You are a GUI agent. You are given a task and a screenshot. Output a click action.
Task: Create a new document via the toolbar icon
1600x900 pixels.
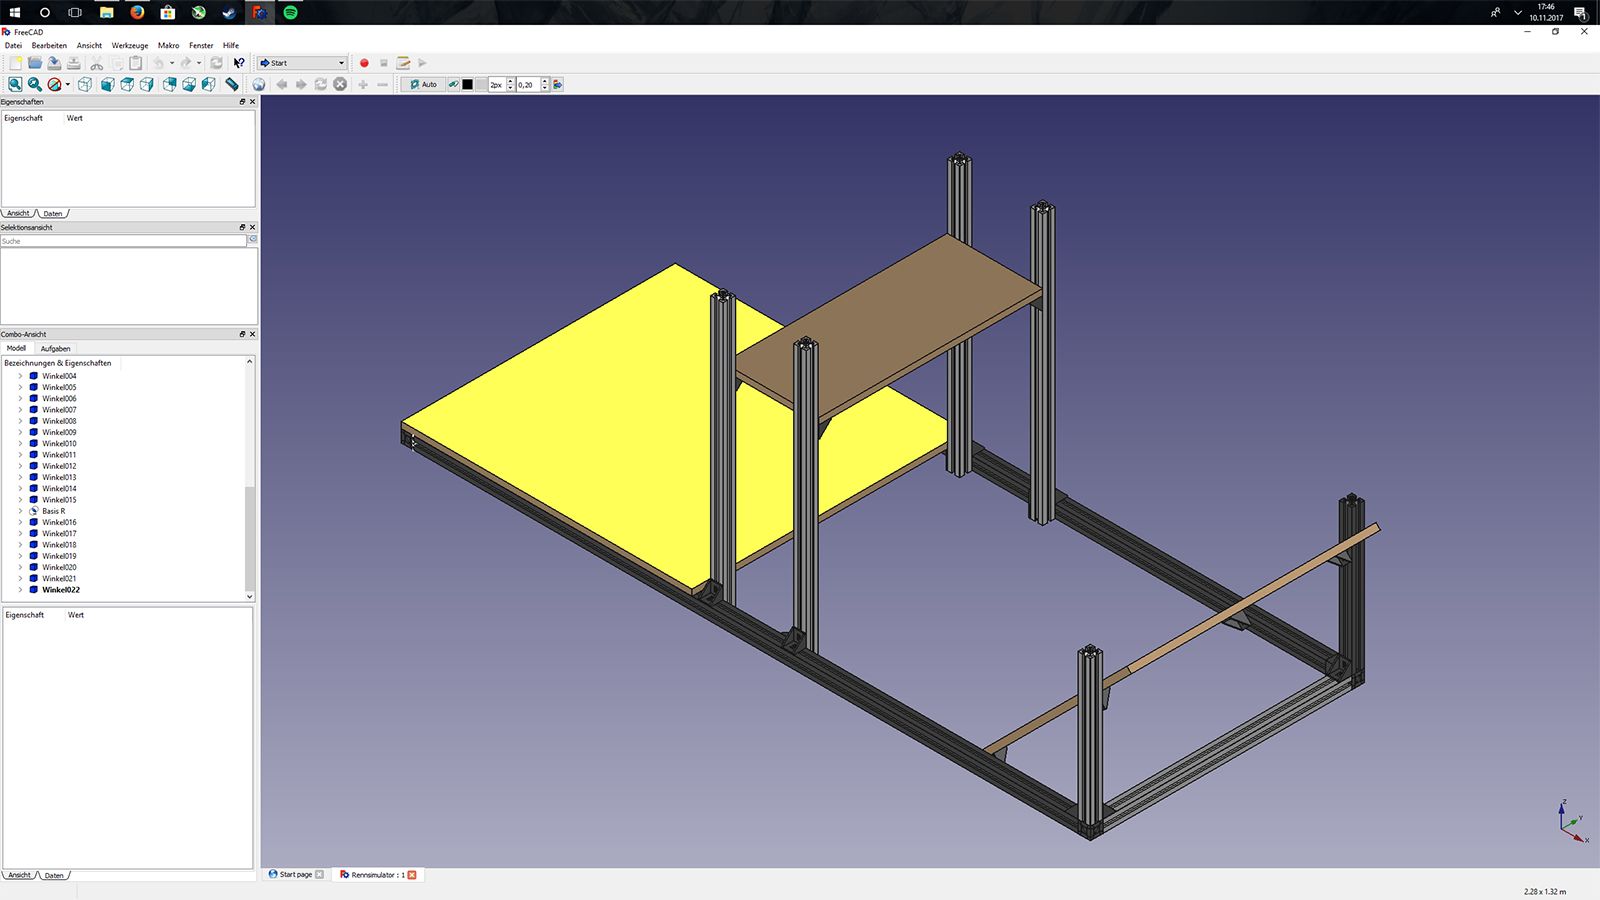pos(15,63)
